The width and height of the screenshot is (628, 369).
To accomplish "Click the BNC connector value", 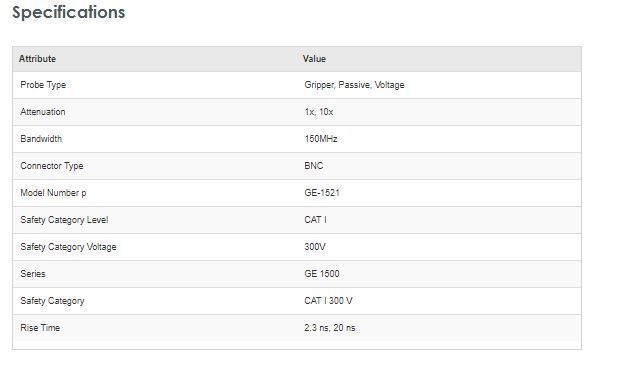I will 314,165.
